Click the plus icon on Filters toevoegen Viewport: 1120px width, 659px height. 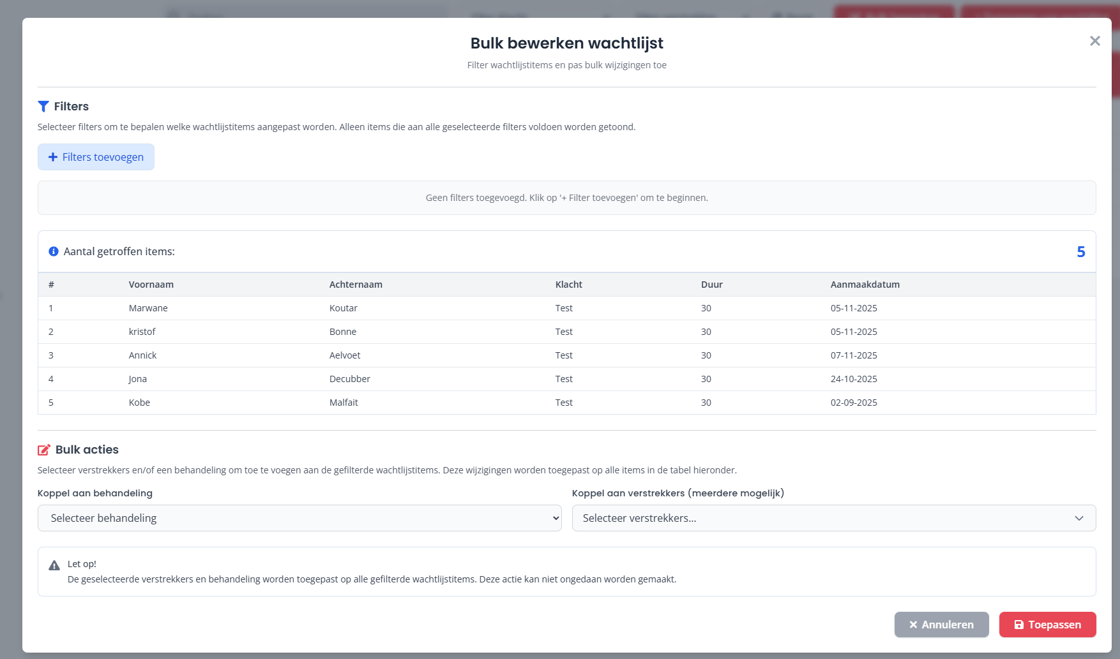pyautogui.click(x=53, y=157)
